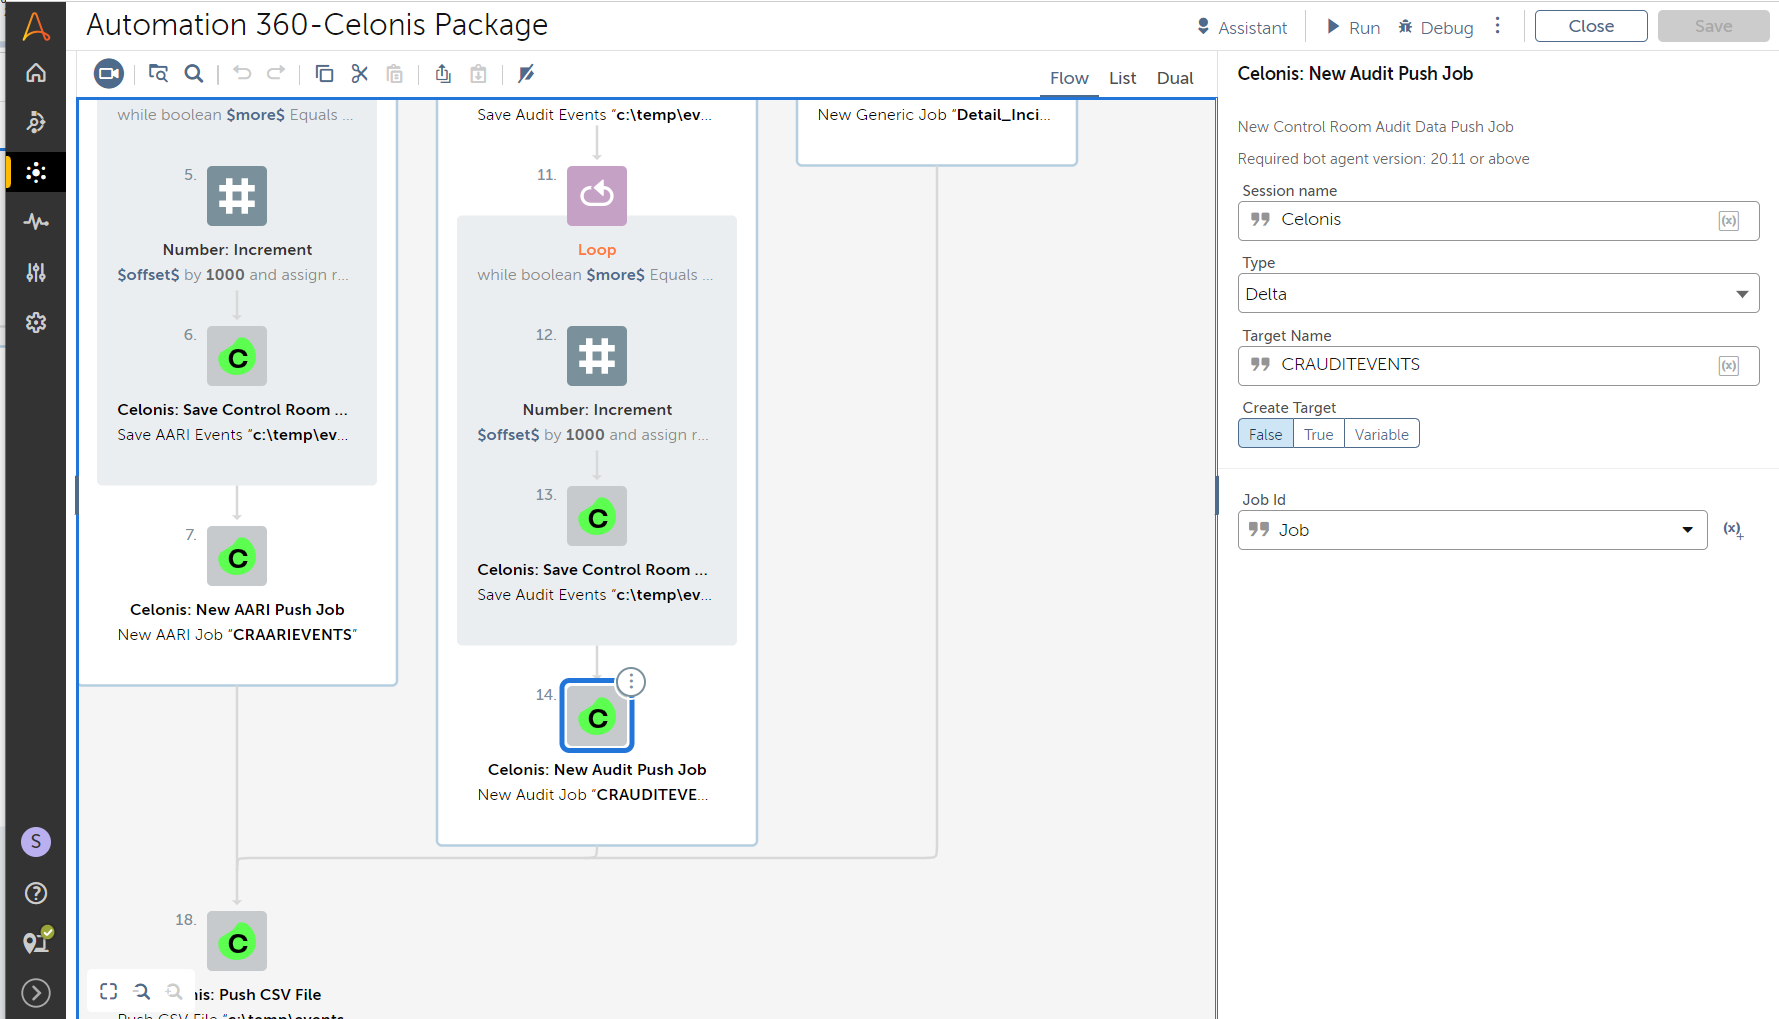Click the undo arrow icon
Screen dimensions: 1779x1019
[x=242, y=74]
